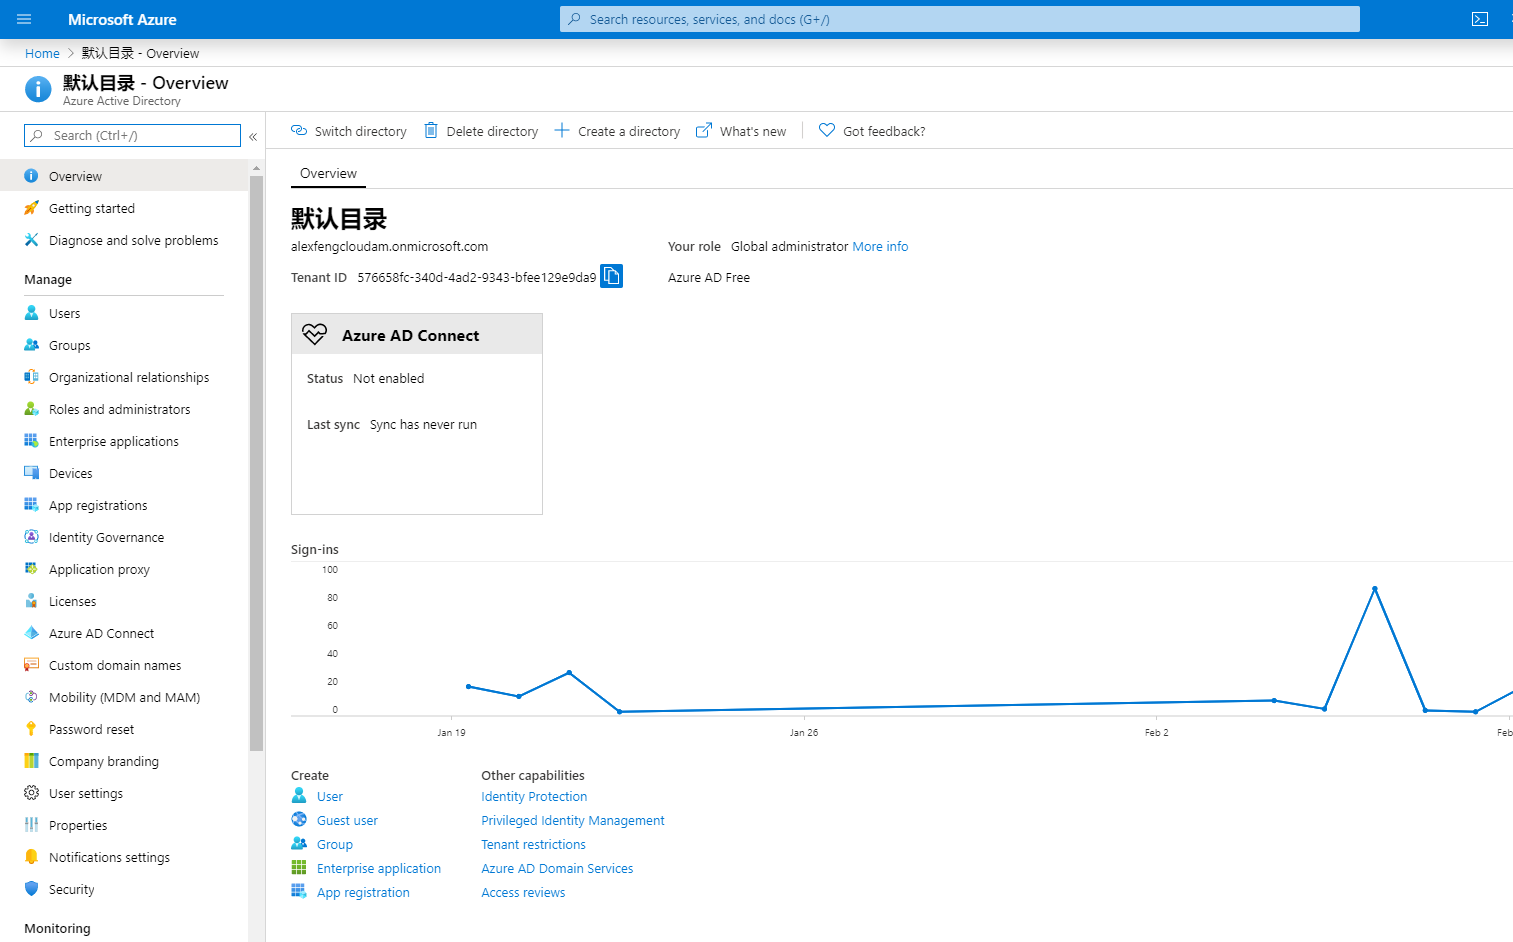This screenshot has height=942, width=1513.
Task: Click the sidebar scroll-up arrow
Action: [x=256, y=168]
